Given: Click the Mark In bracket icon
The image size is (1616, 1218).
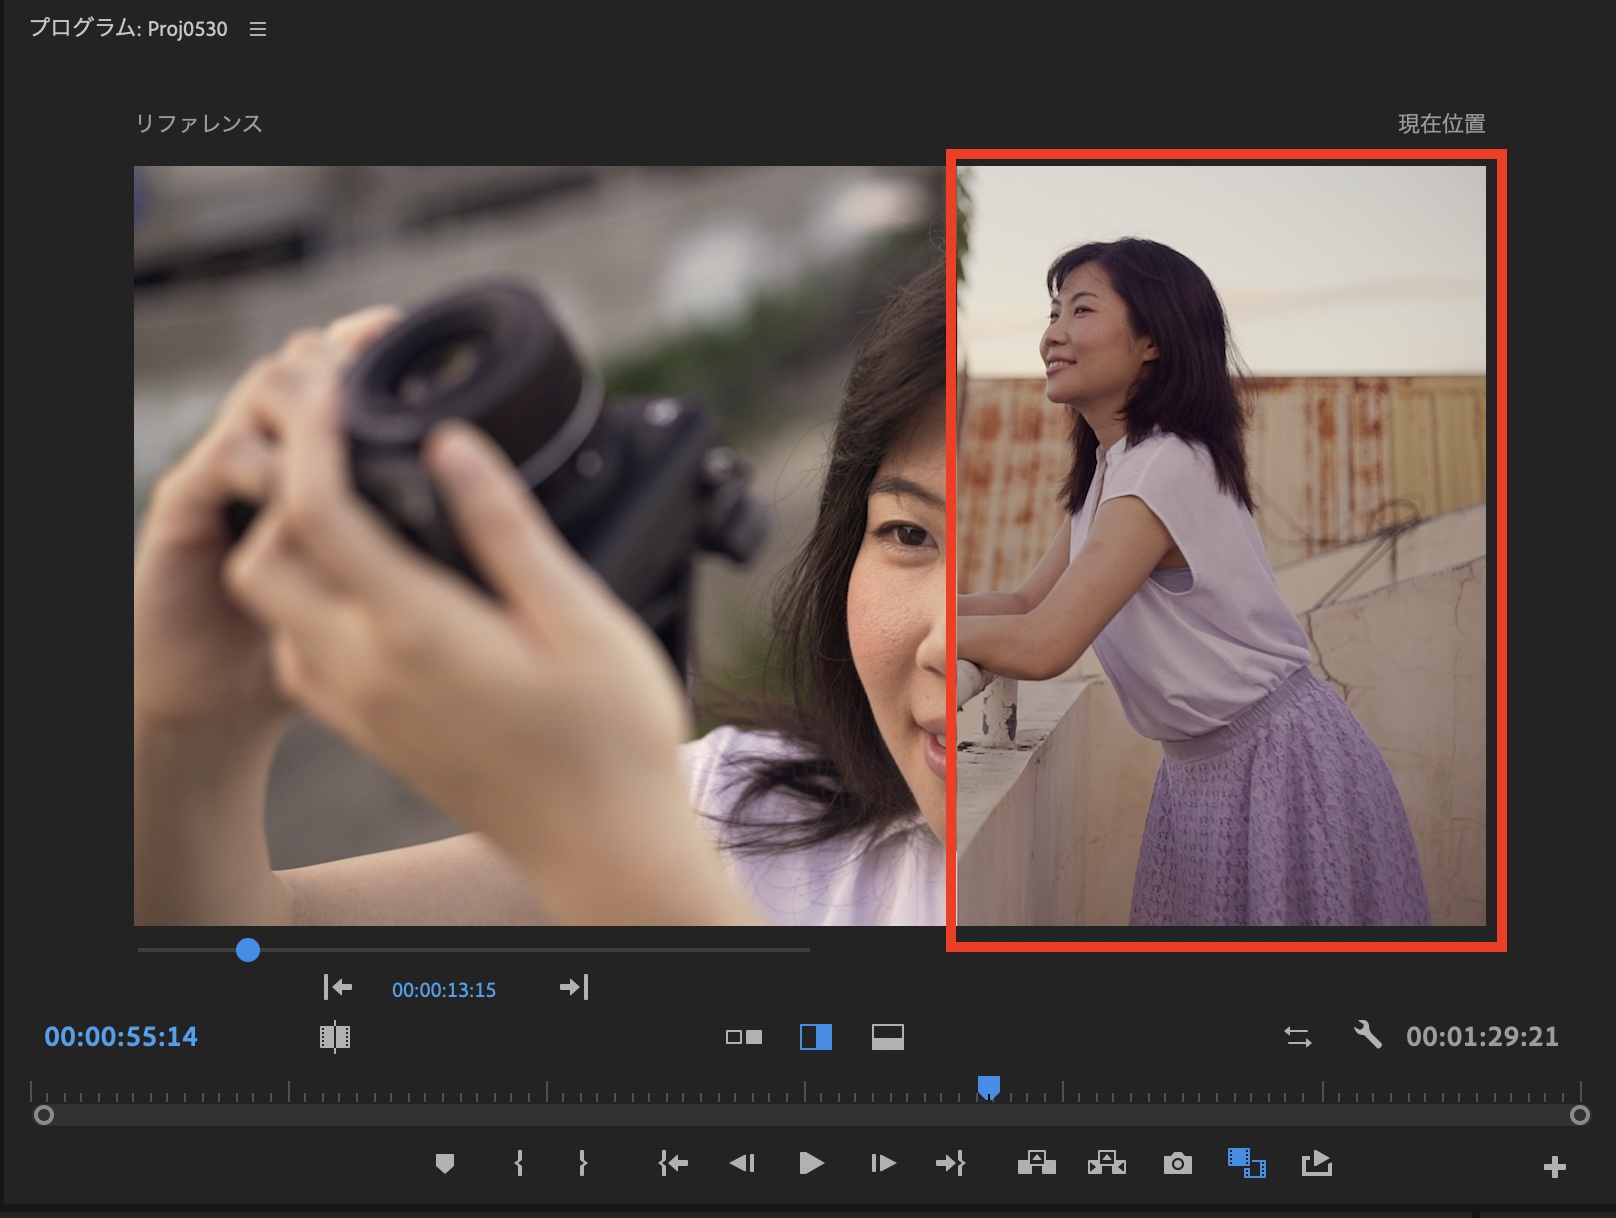Looking at the screenshot, I should coord(518,1163).
